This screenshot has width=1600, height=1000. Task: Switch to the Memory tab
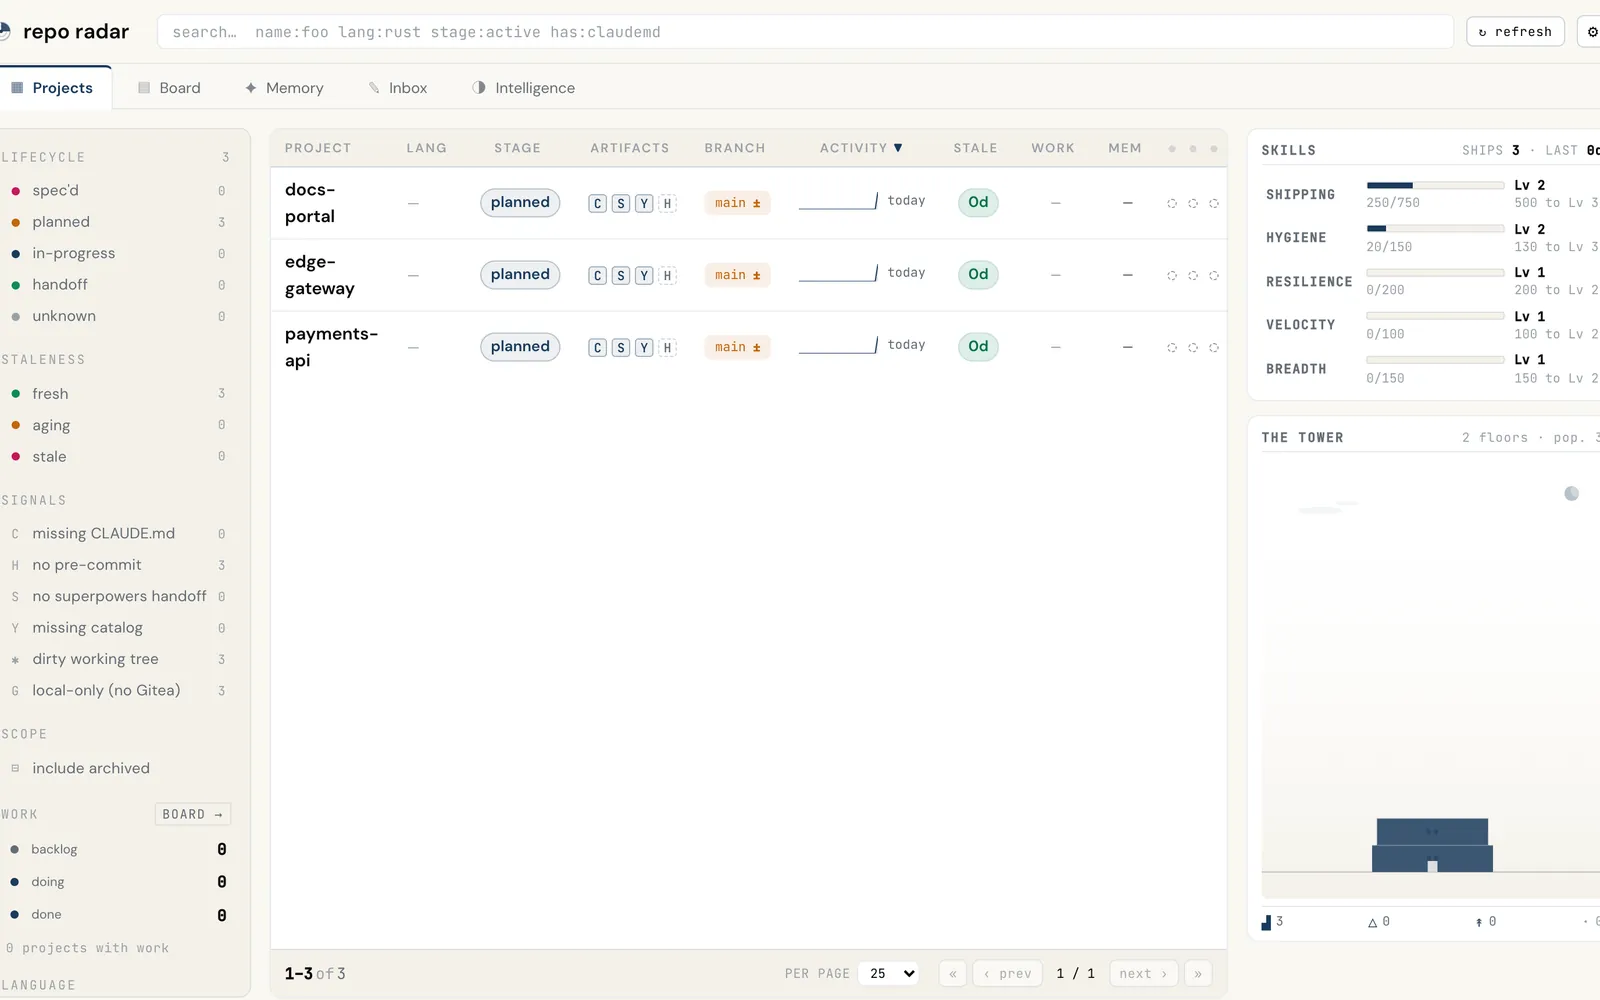[284, 88]
